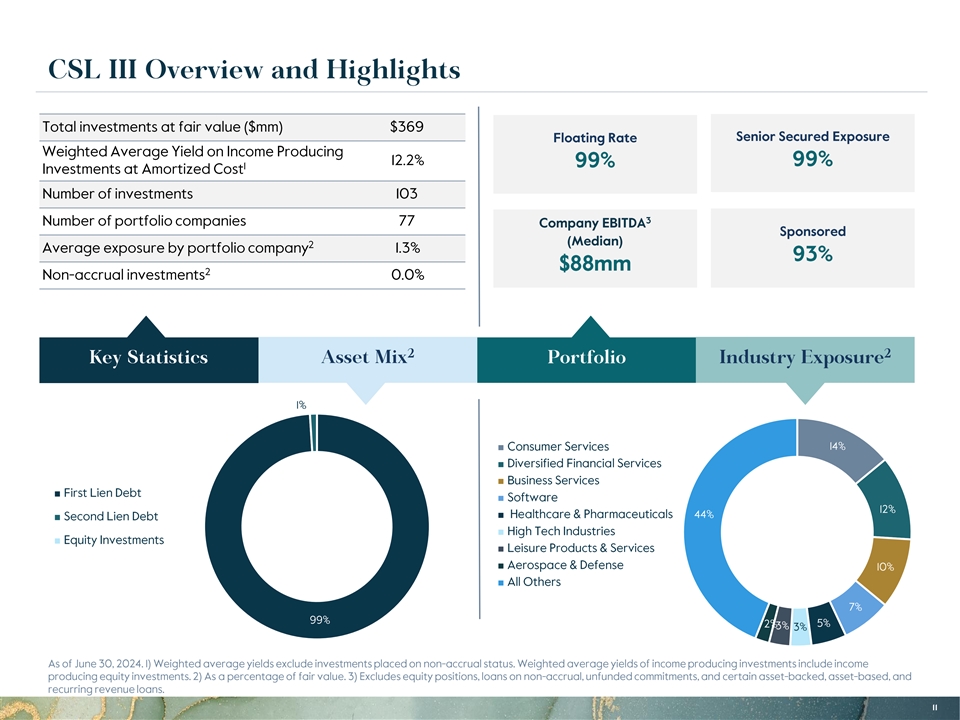The image size is (960, 720).
Task: Select the All Others legend entry
Action: pyautogui.click(x=534, y=582)
